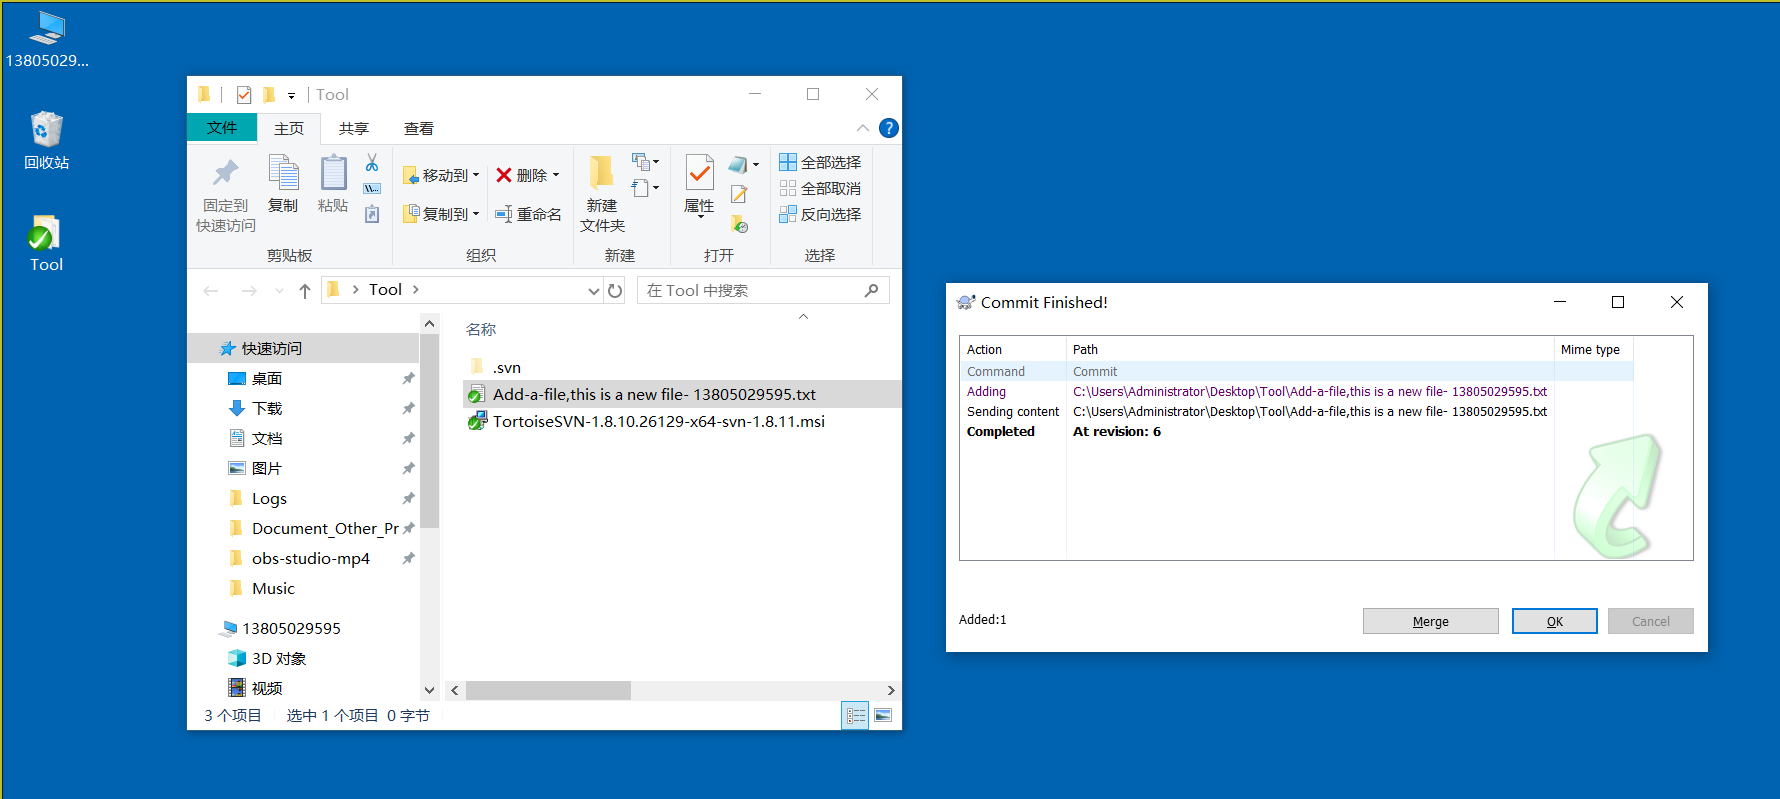The width and height of the screenshot is (1780, 799).
Task: Select Pictures in navigation pane
Action: [267, 468]
